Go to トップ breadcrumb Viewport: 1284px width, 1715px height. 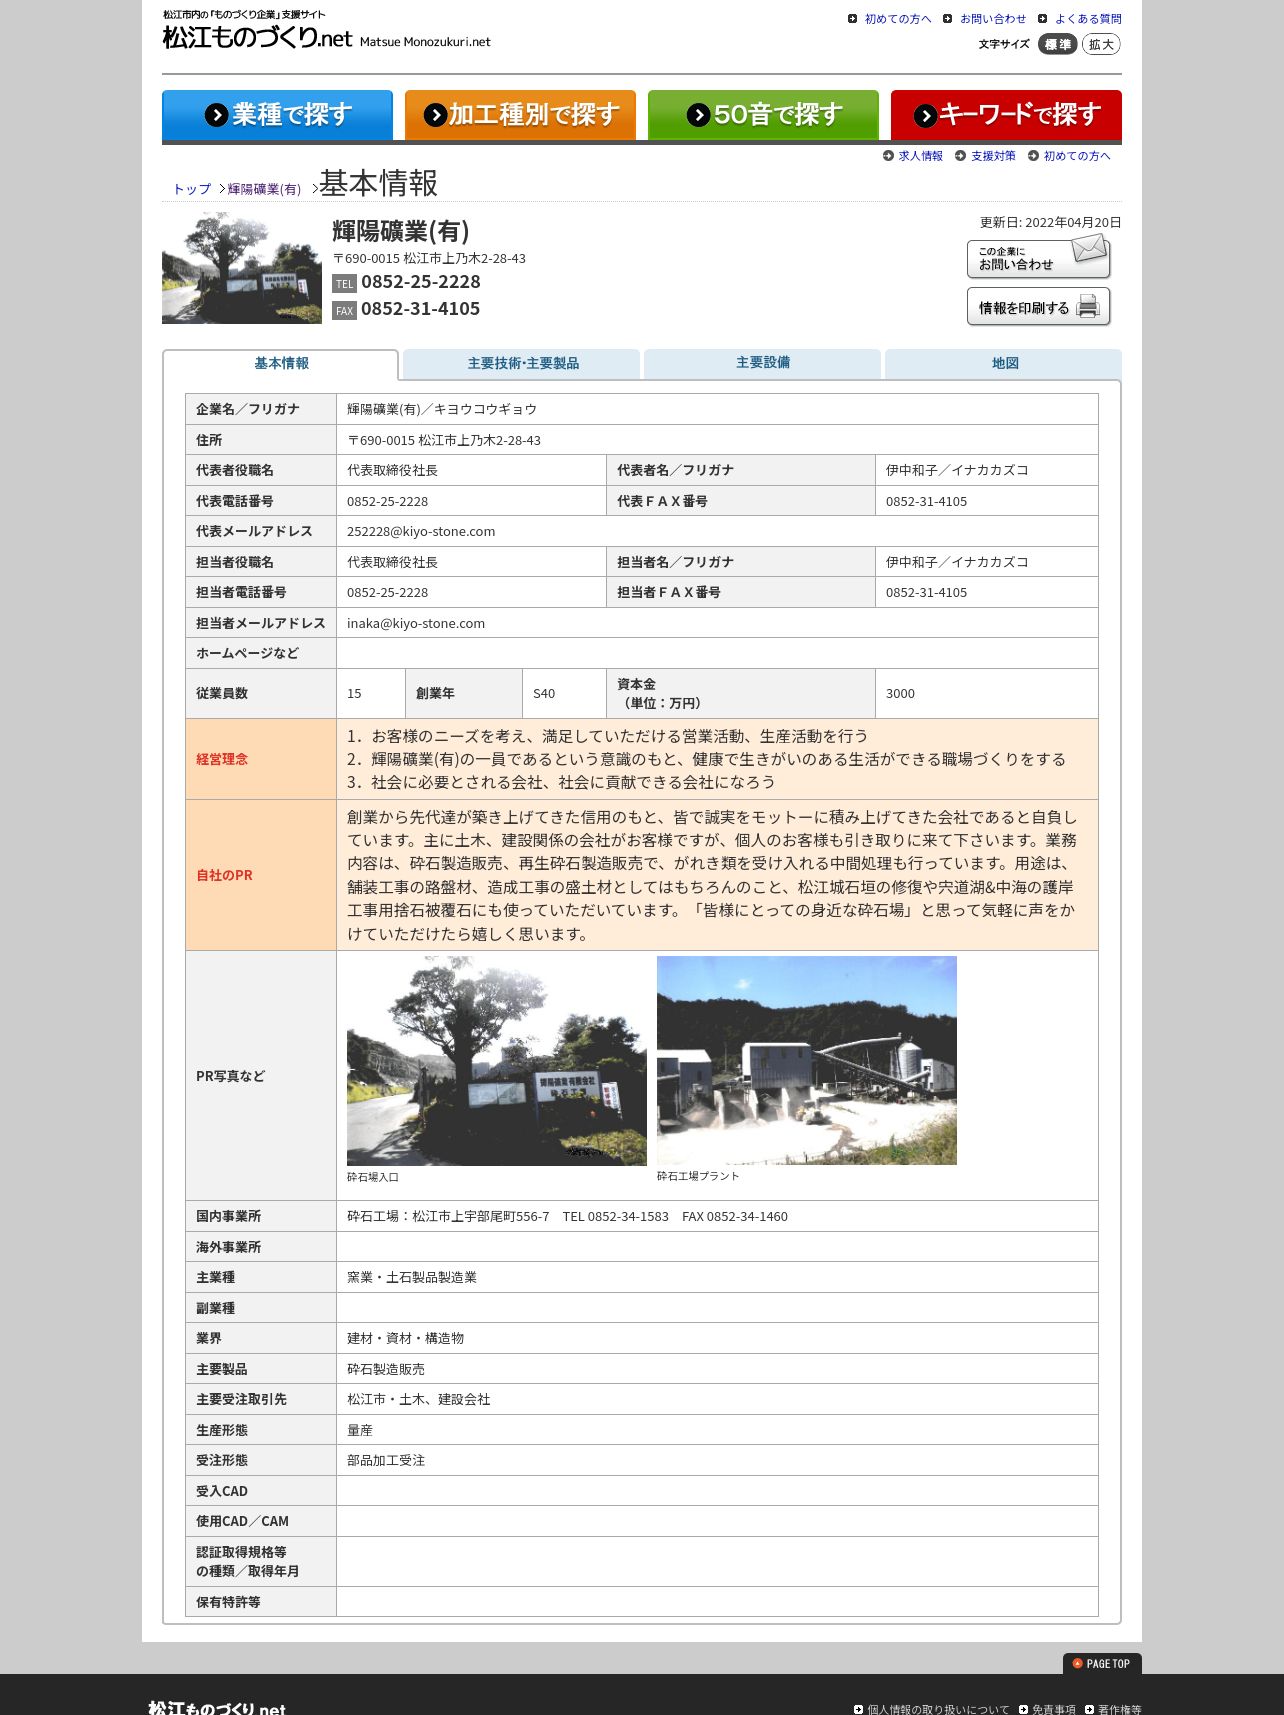pyautogui.click(x=192, y=189)
